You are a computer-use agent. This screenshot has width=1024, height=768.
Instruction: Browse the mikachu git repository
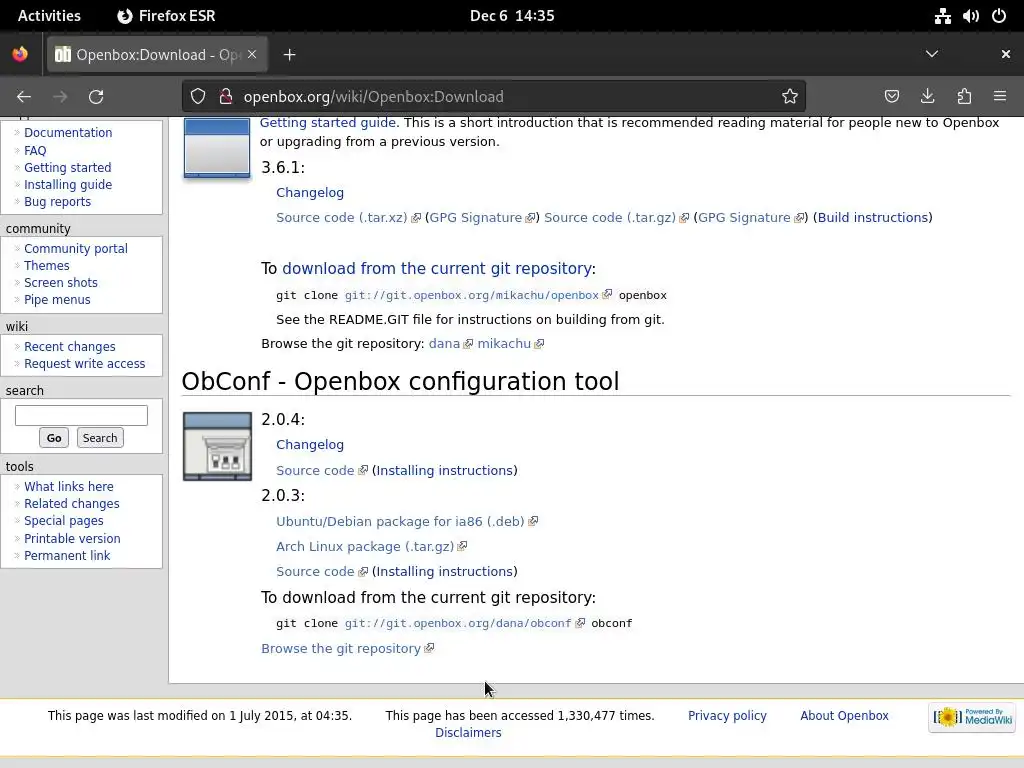point(504,344)
